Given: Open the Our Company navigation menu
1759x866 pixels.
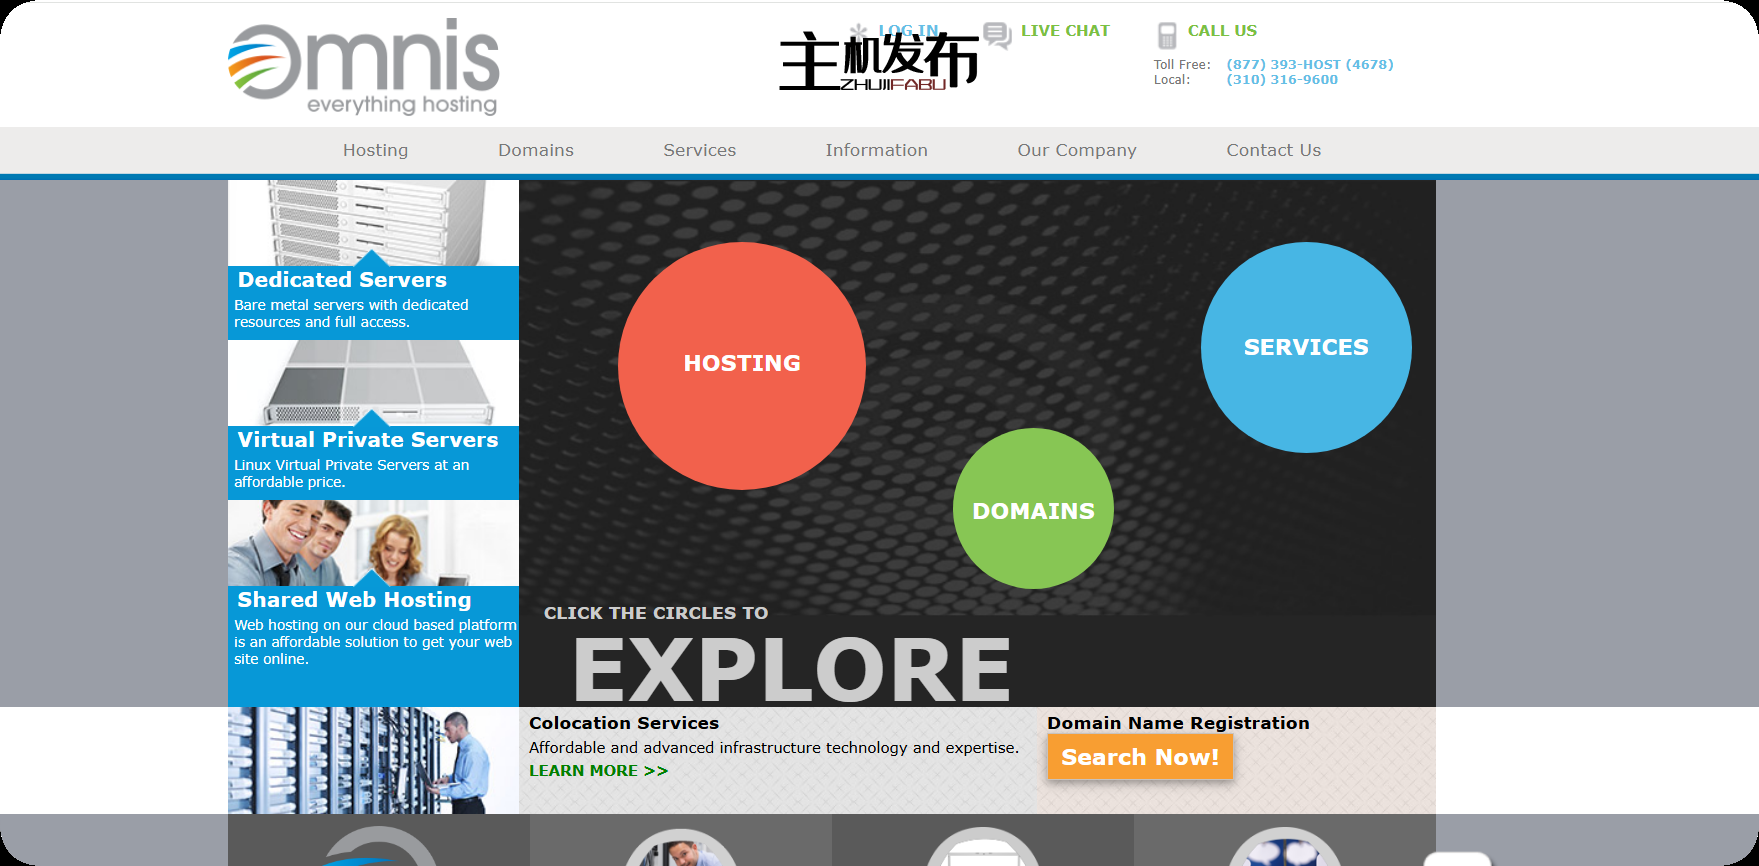Looking at the screenshot, I should pos(1077,150).
